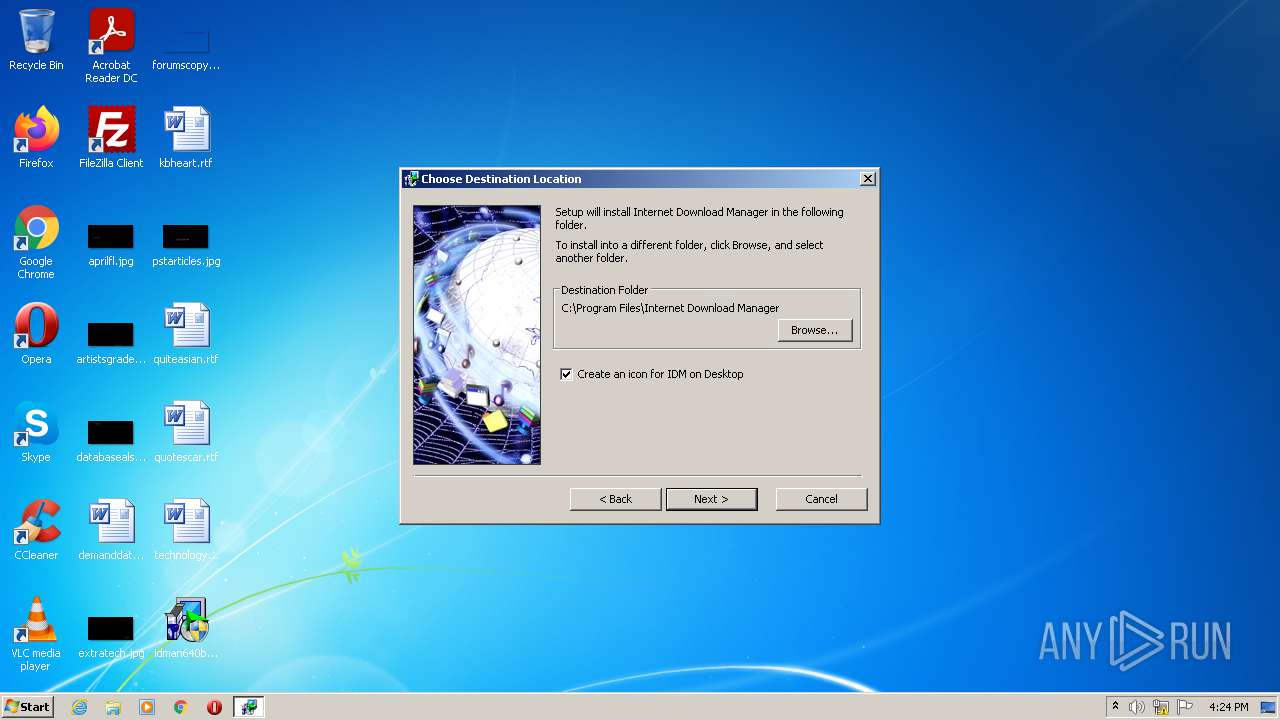
Task: Click the volume speaker tray icon
Action: pos(1137,707)
